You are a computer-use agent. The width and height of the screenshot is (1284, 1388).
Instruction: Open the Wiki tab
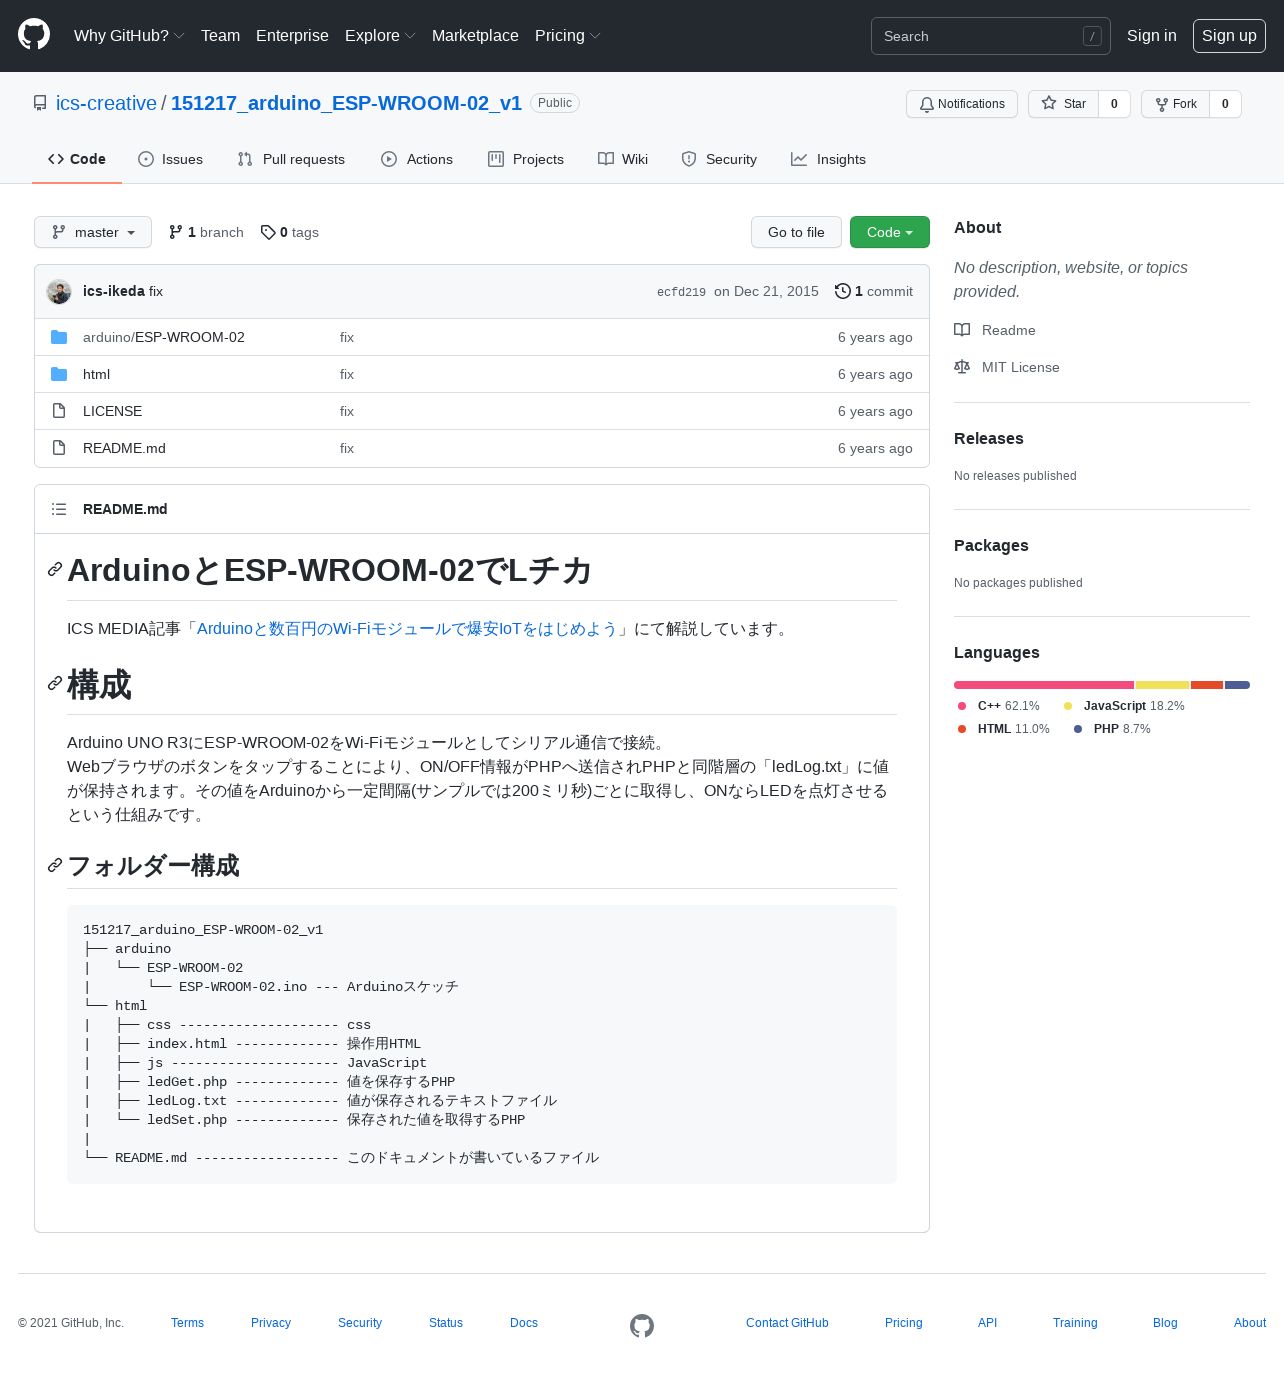click(x=623, y=159)
